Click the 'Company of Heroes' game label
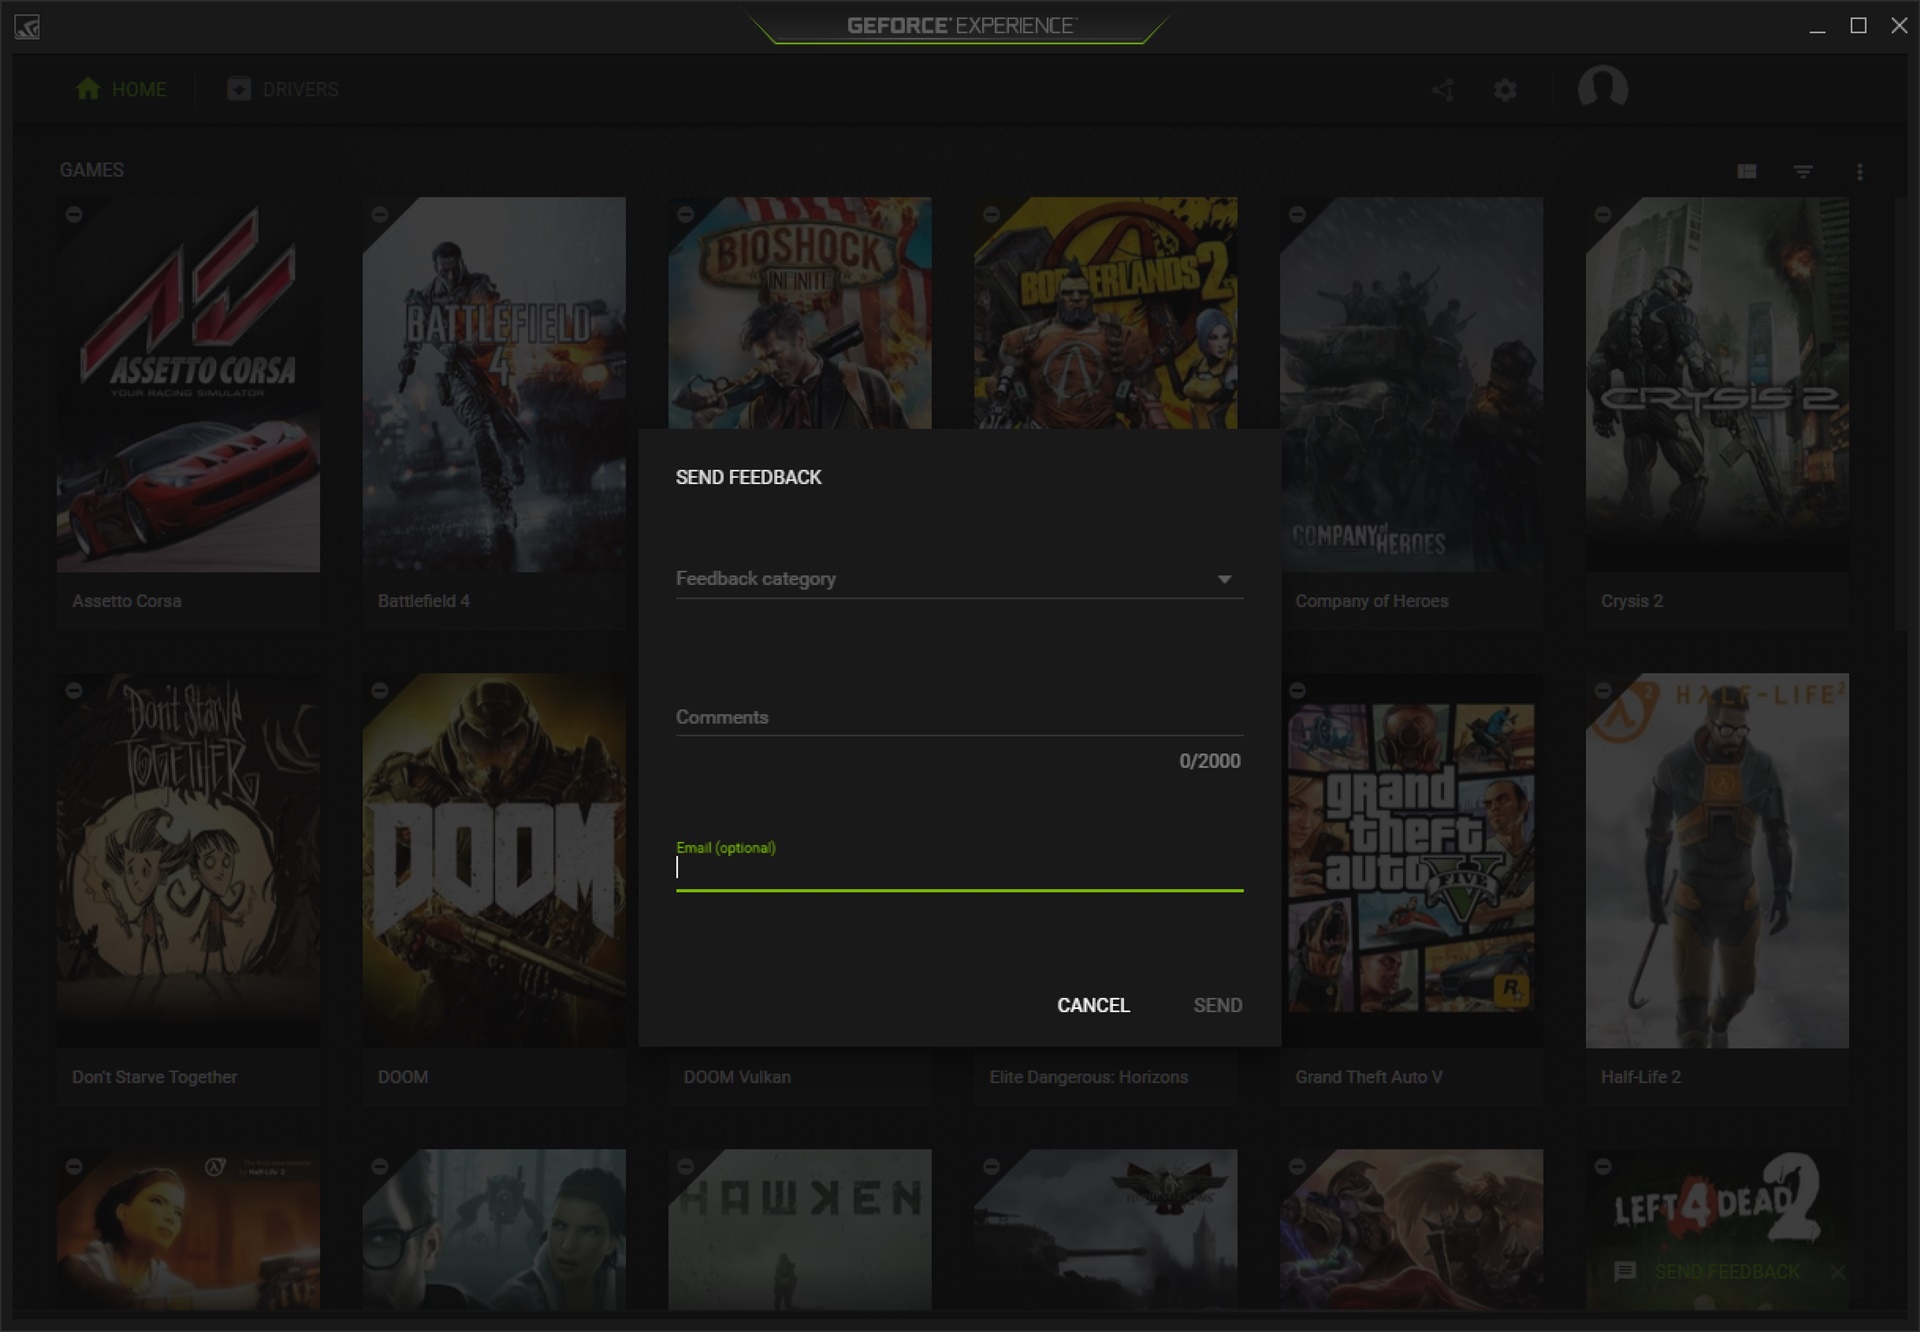Image resolution: width=1920 pixels, height=1332 pixels. click(1371, 601)
